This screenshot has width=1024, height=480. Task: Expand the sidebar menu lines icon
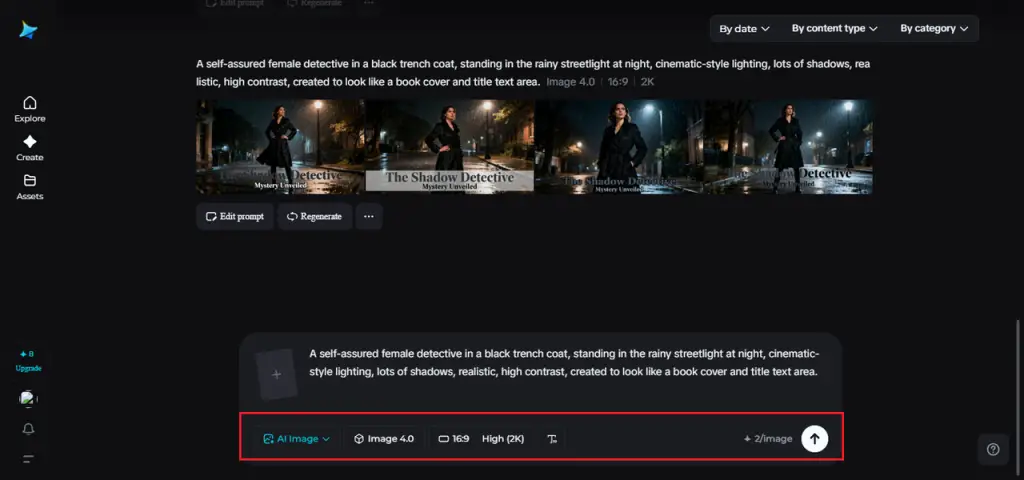[x=28, y=459]
